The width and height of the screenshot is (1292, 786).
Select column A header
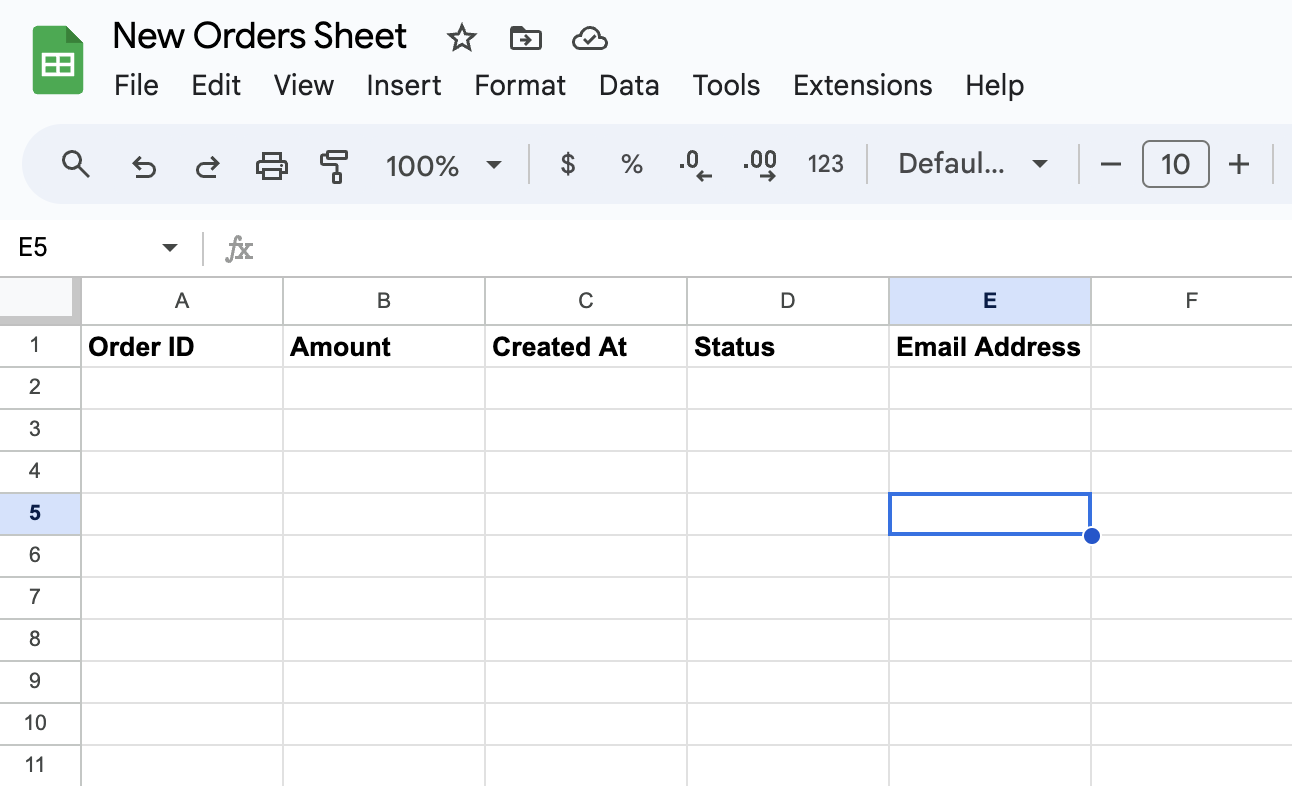coord(182,301)
